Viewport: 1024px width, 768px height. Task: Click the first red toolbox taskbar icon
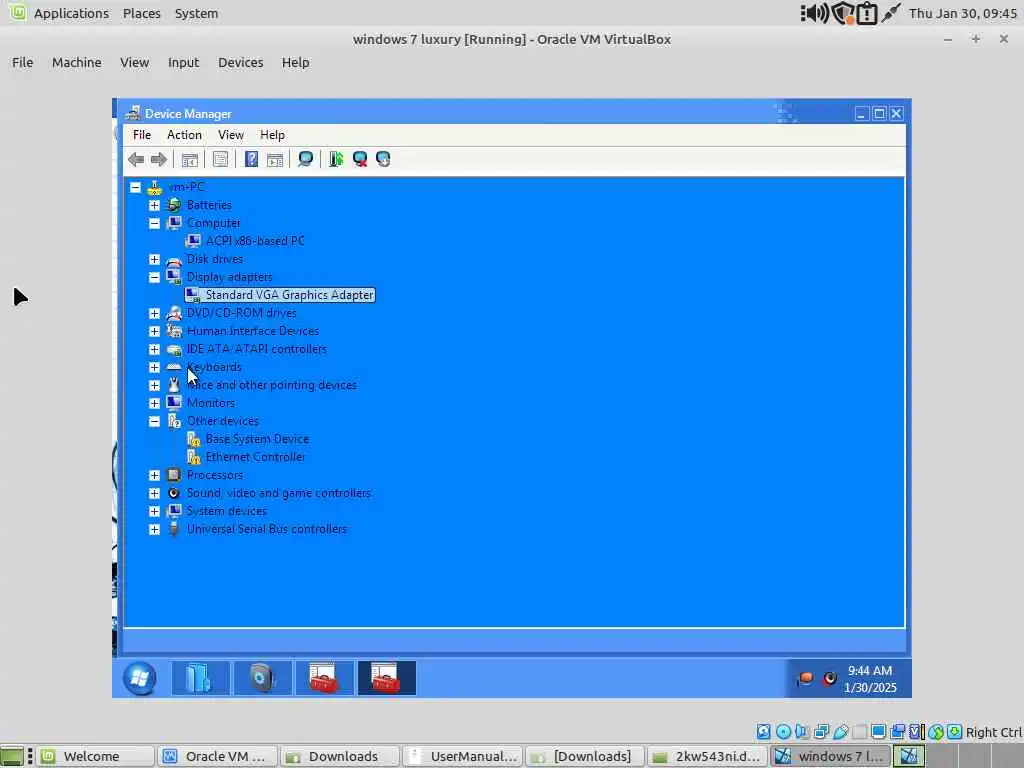click(324, 678)
